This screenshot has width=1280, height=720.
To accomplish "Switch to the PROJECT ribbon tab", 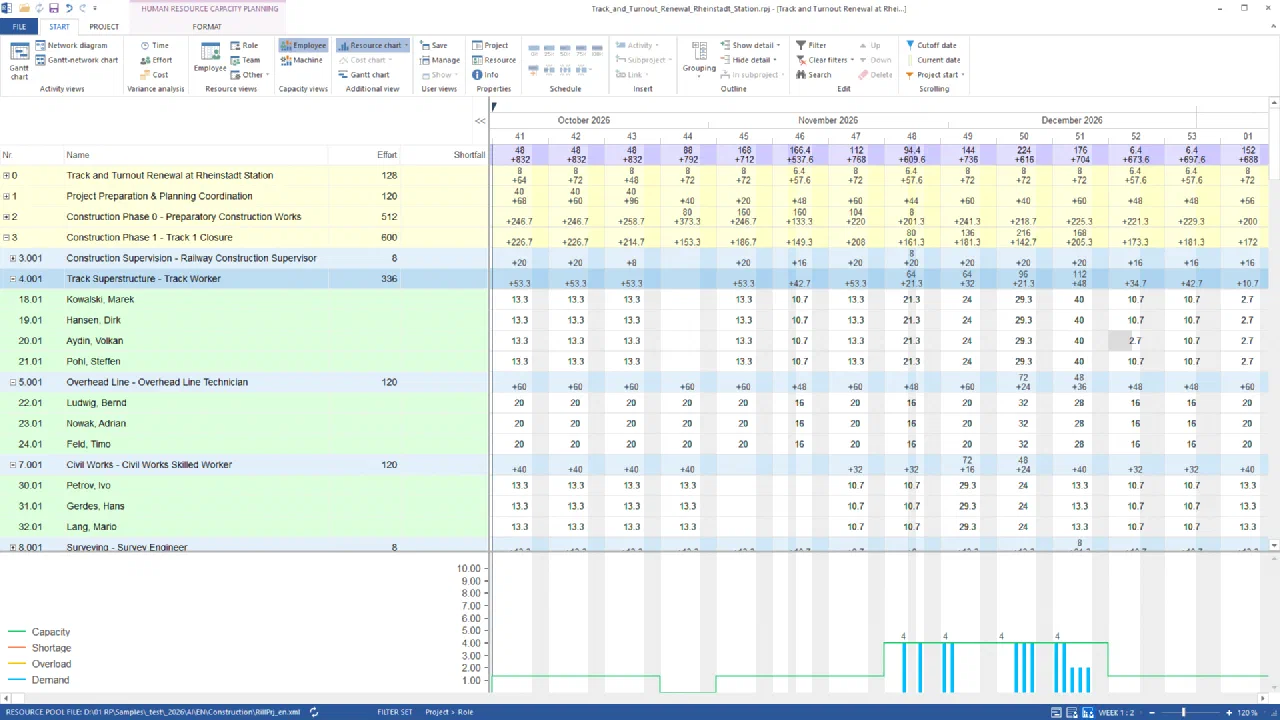I will tap(104, 27).
